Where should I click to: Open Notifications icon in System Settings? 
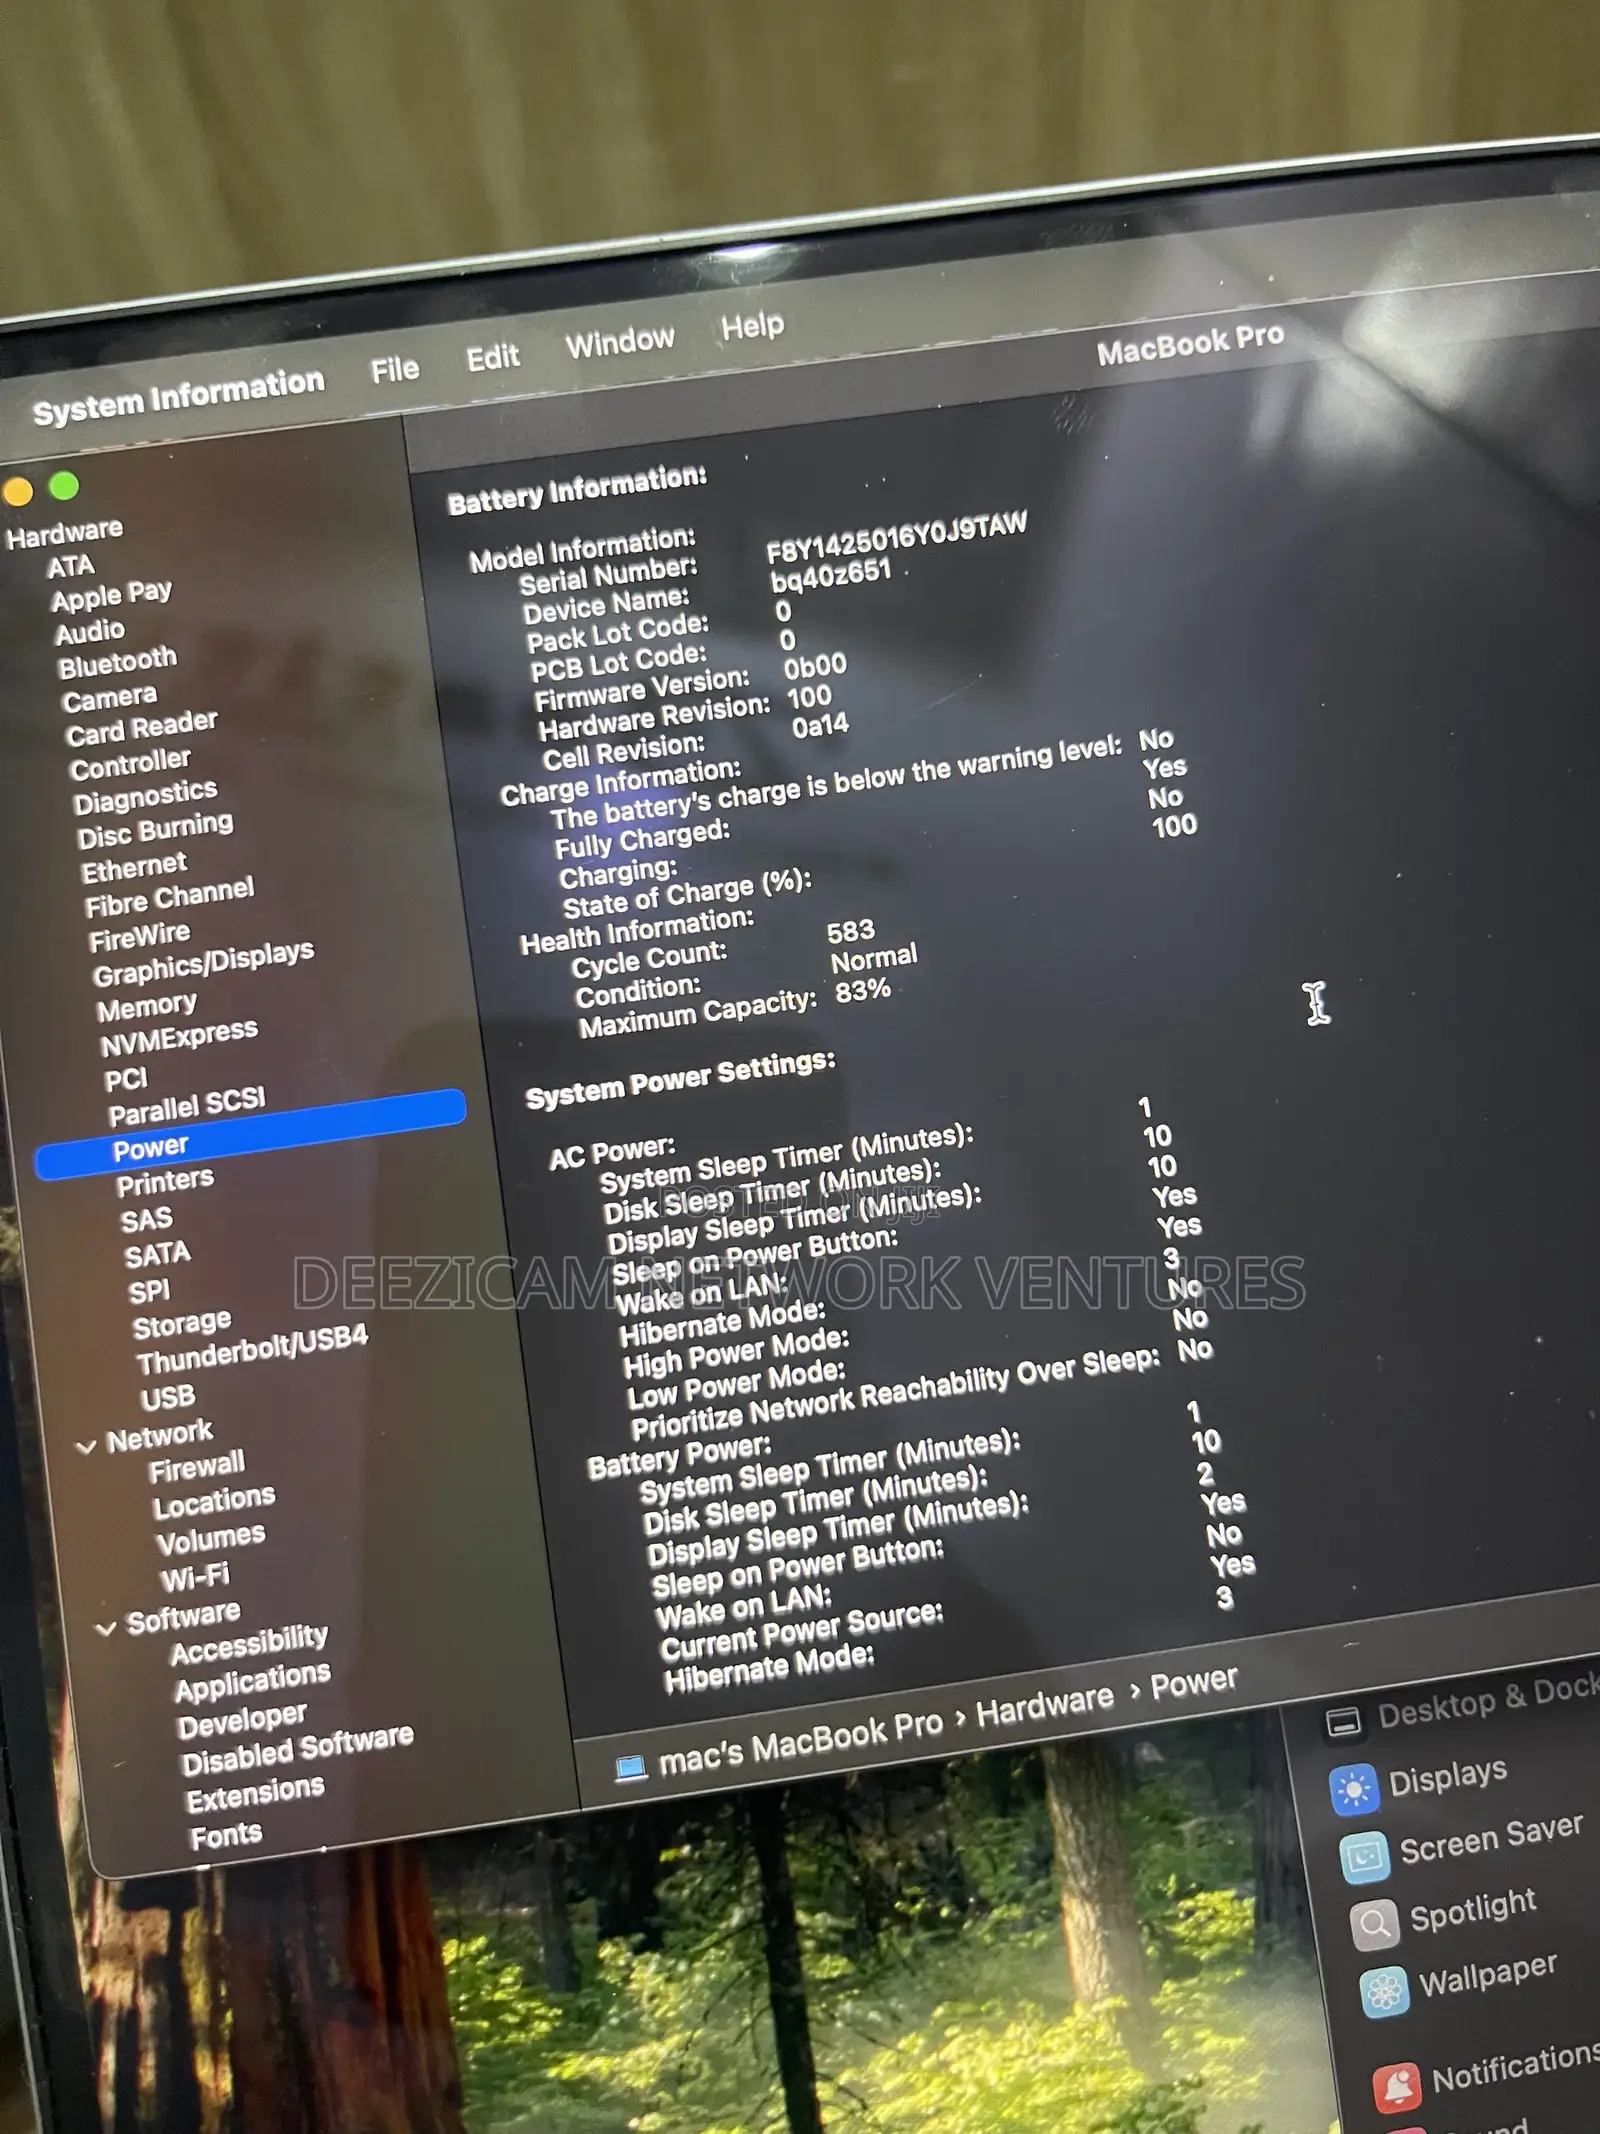click(1397, 2086)
